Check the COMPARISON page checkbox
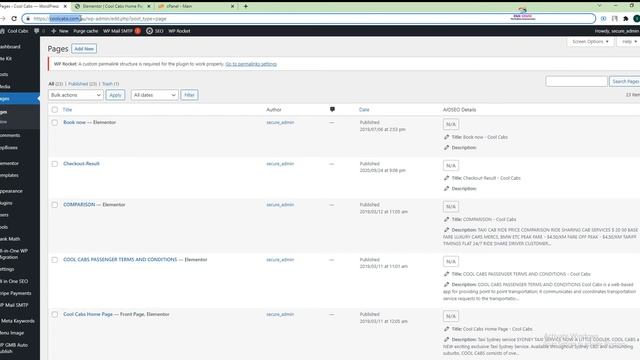Image resolution: width=640 pixels, height=360 pixels. point(55,205)
